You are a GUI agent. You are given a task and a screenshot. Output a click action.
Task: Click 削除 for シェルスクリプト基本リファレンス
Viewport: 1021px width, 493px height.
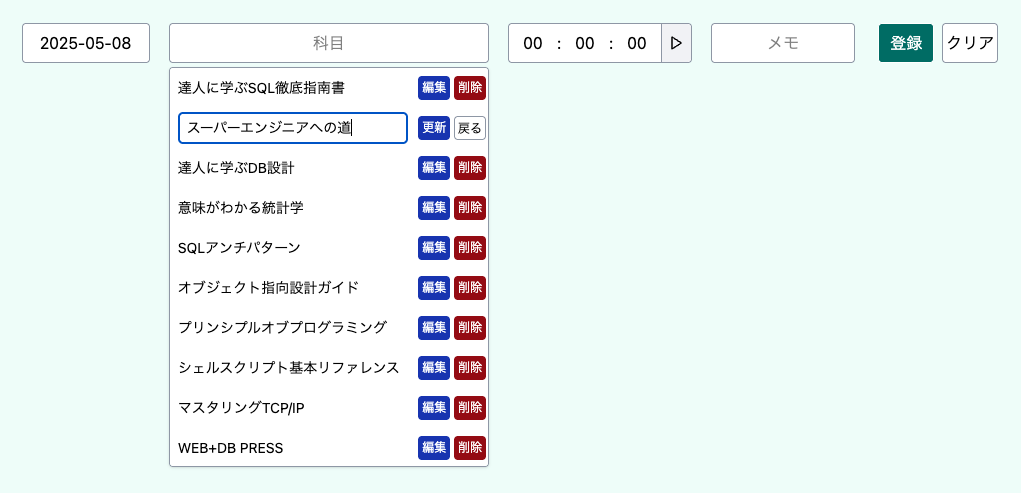(470, 368)
